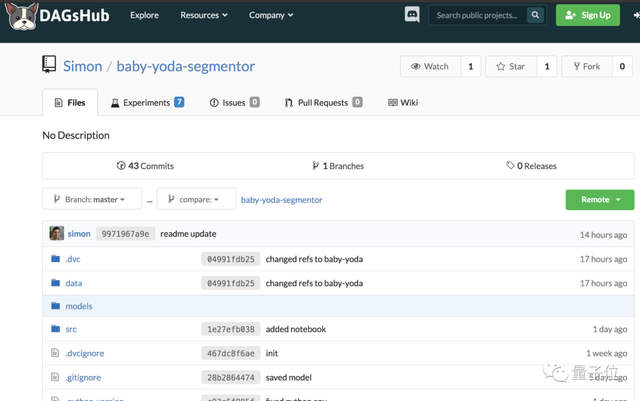The height and width of the screenshot is (401, 640).
Task: Click the green Sign Up button
Action: click(587, 15)
